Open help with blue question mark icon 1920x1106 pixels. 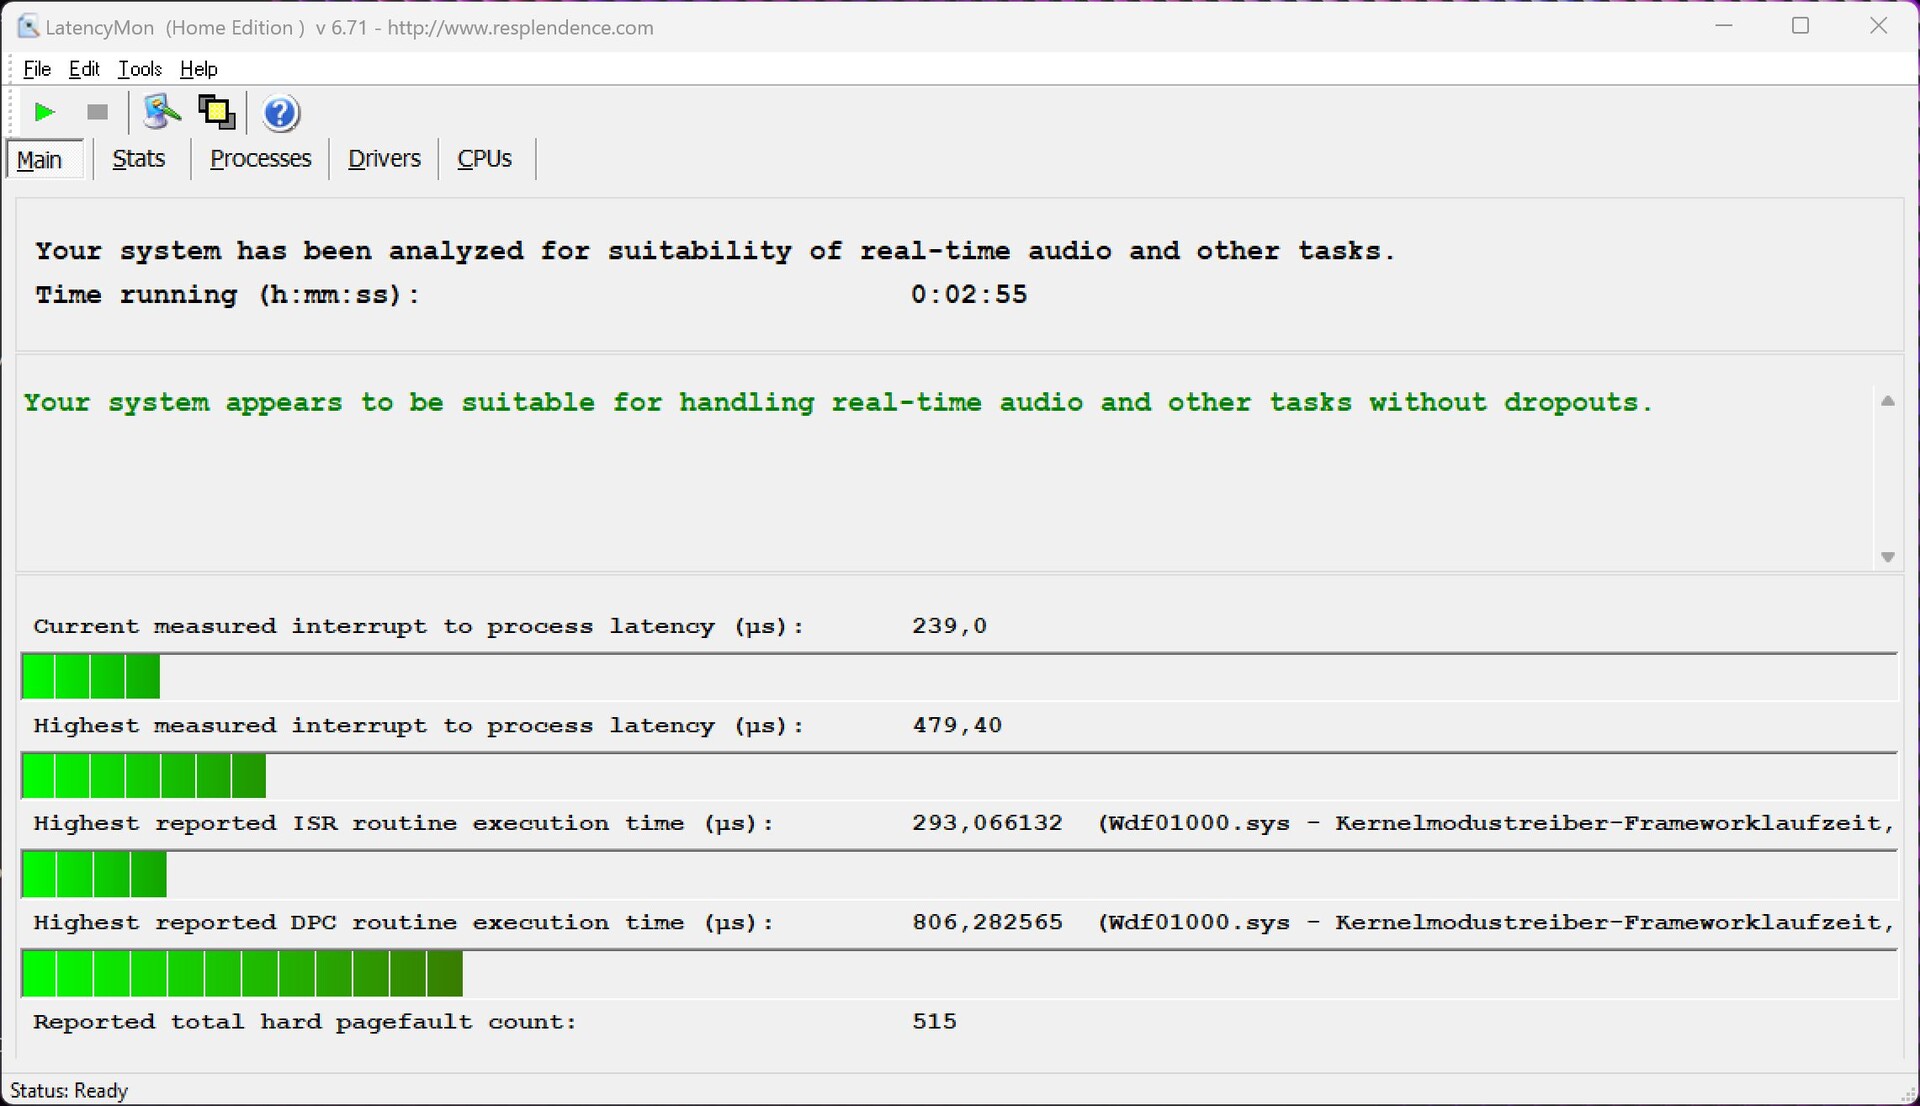pos(281,113)
